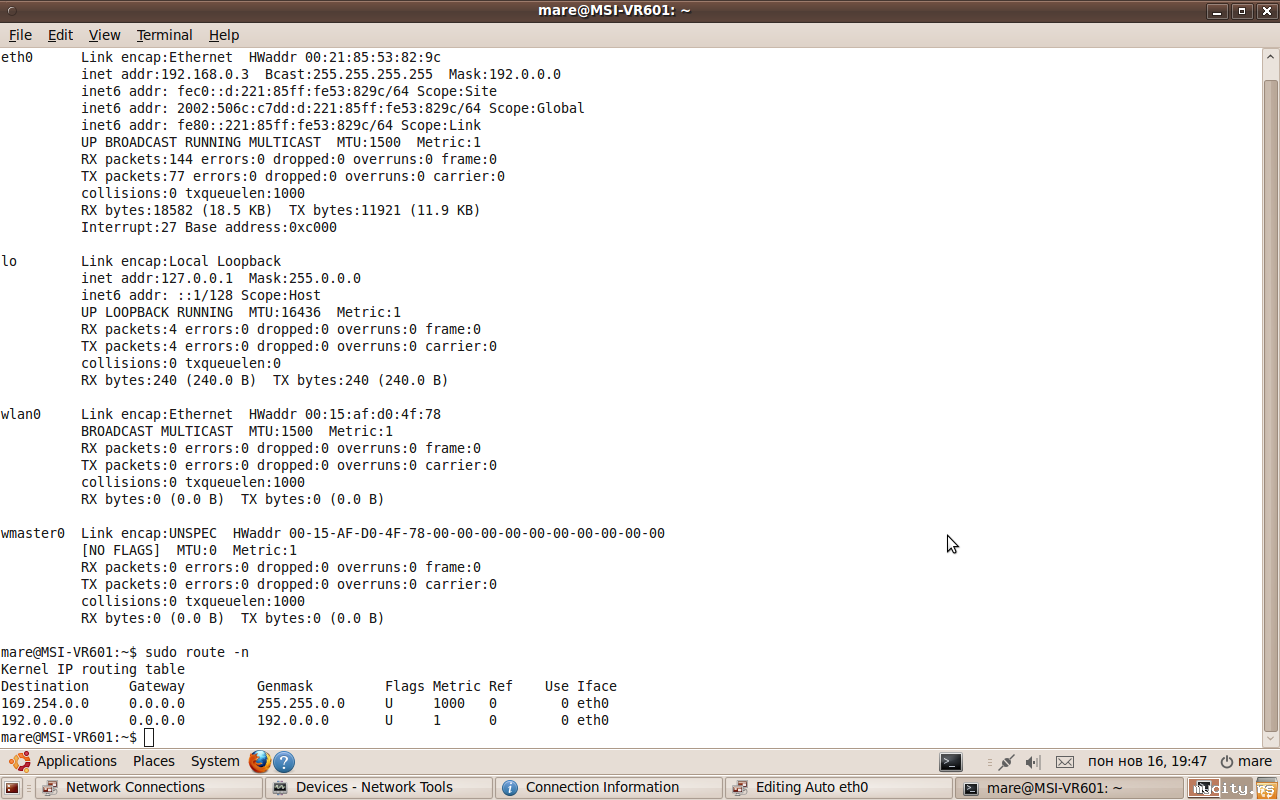This screenshot has width=1280, height=800.
Task: Click the scrollbar up arrow
Action: pyautogui.click(x=1270, y=55)
